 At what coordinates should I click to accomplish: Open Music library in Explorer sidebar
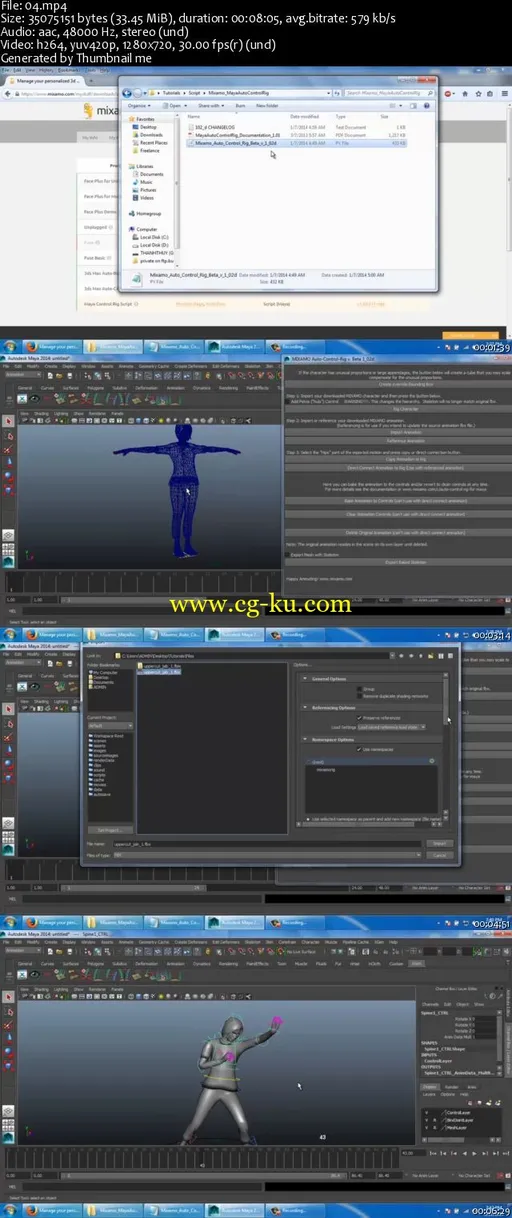pos(146,182)
